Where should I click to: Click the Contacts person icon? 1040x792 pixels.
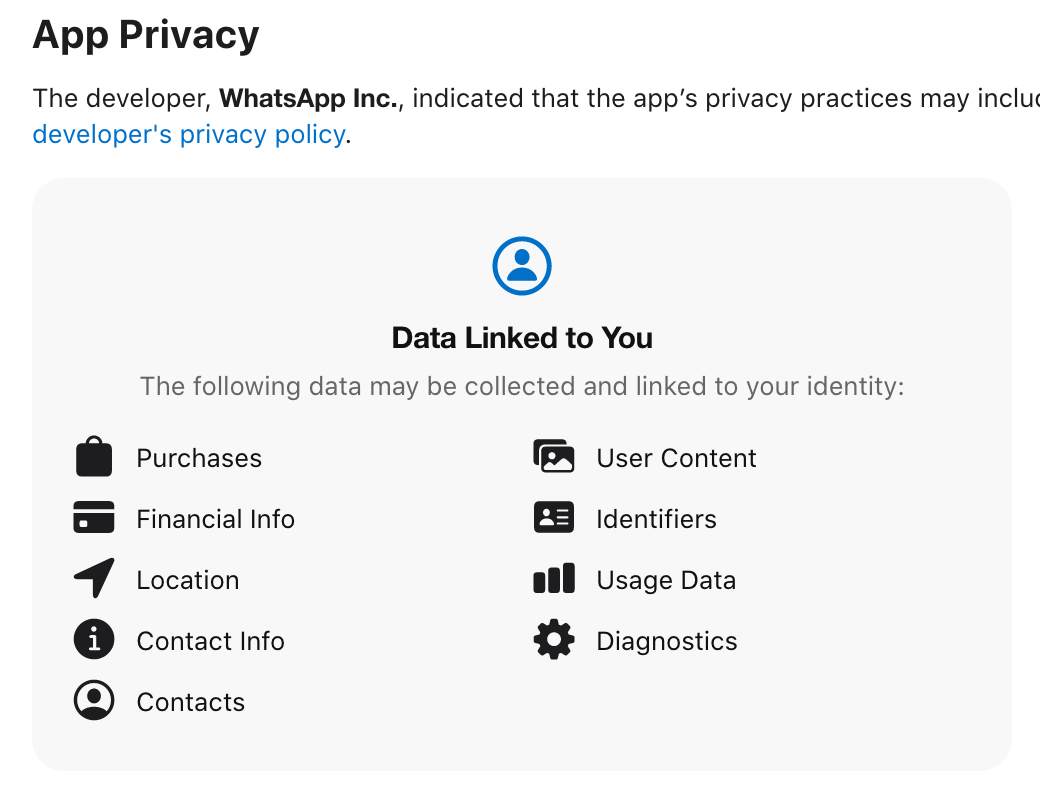tap(94, 700)
